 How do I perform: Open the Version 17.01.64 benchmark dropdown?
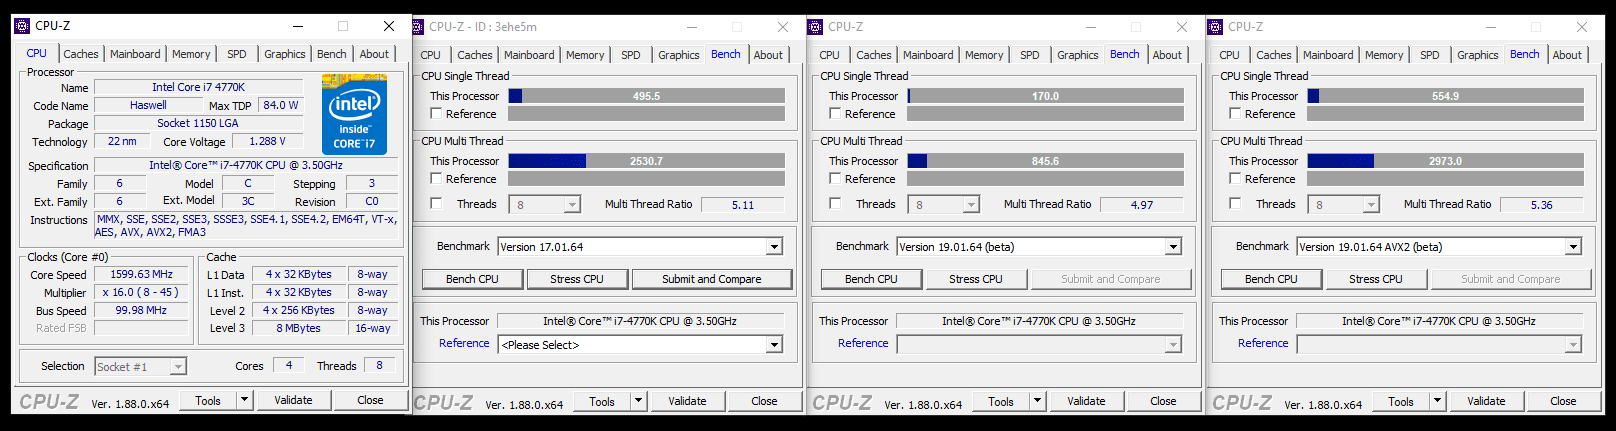click(774, 247)
